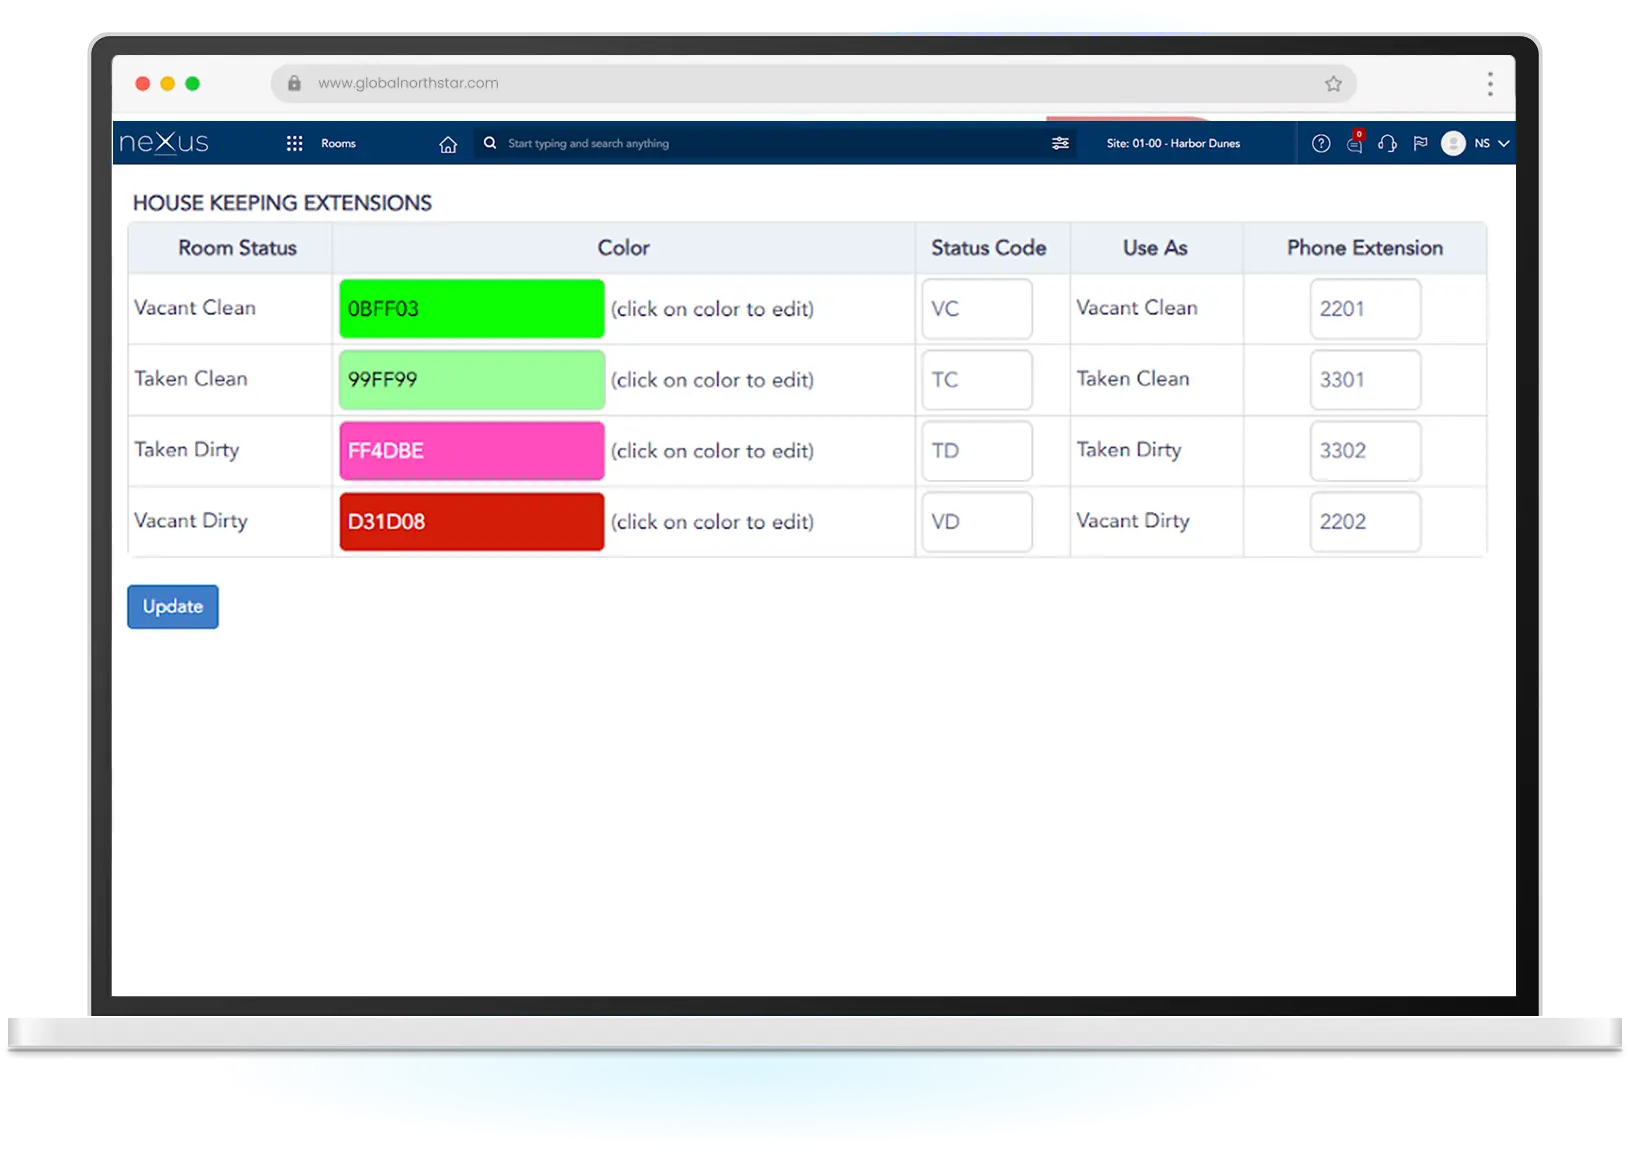The width and height of the screenshot is (1629, 1165).
Task: Edit the Taken Dirty FF4DBE color
Action: click(471, 450)
